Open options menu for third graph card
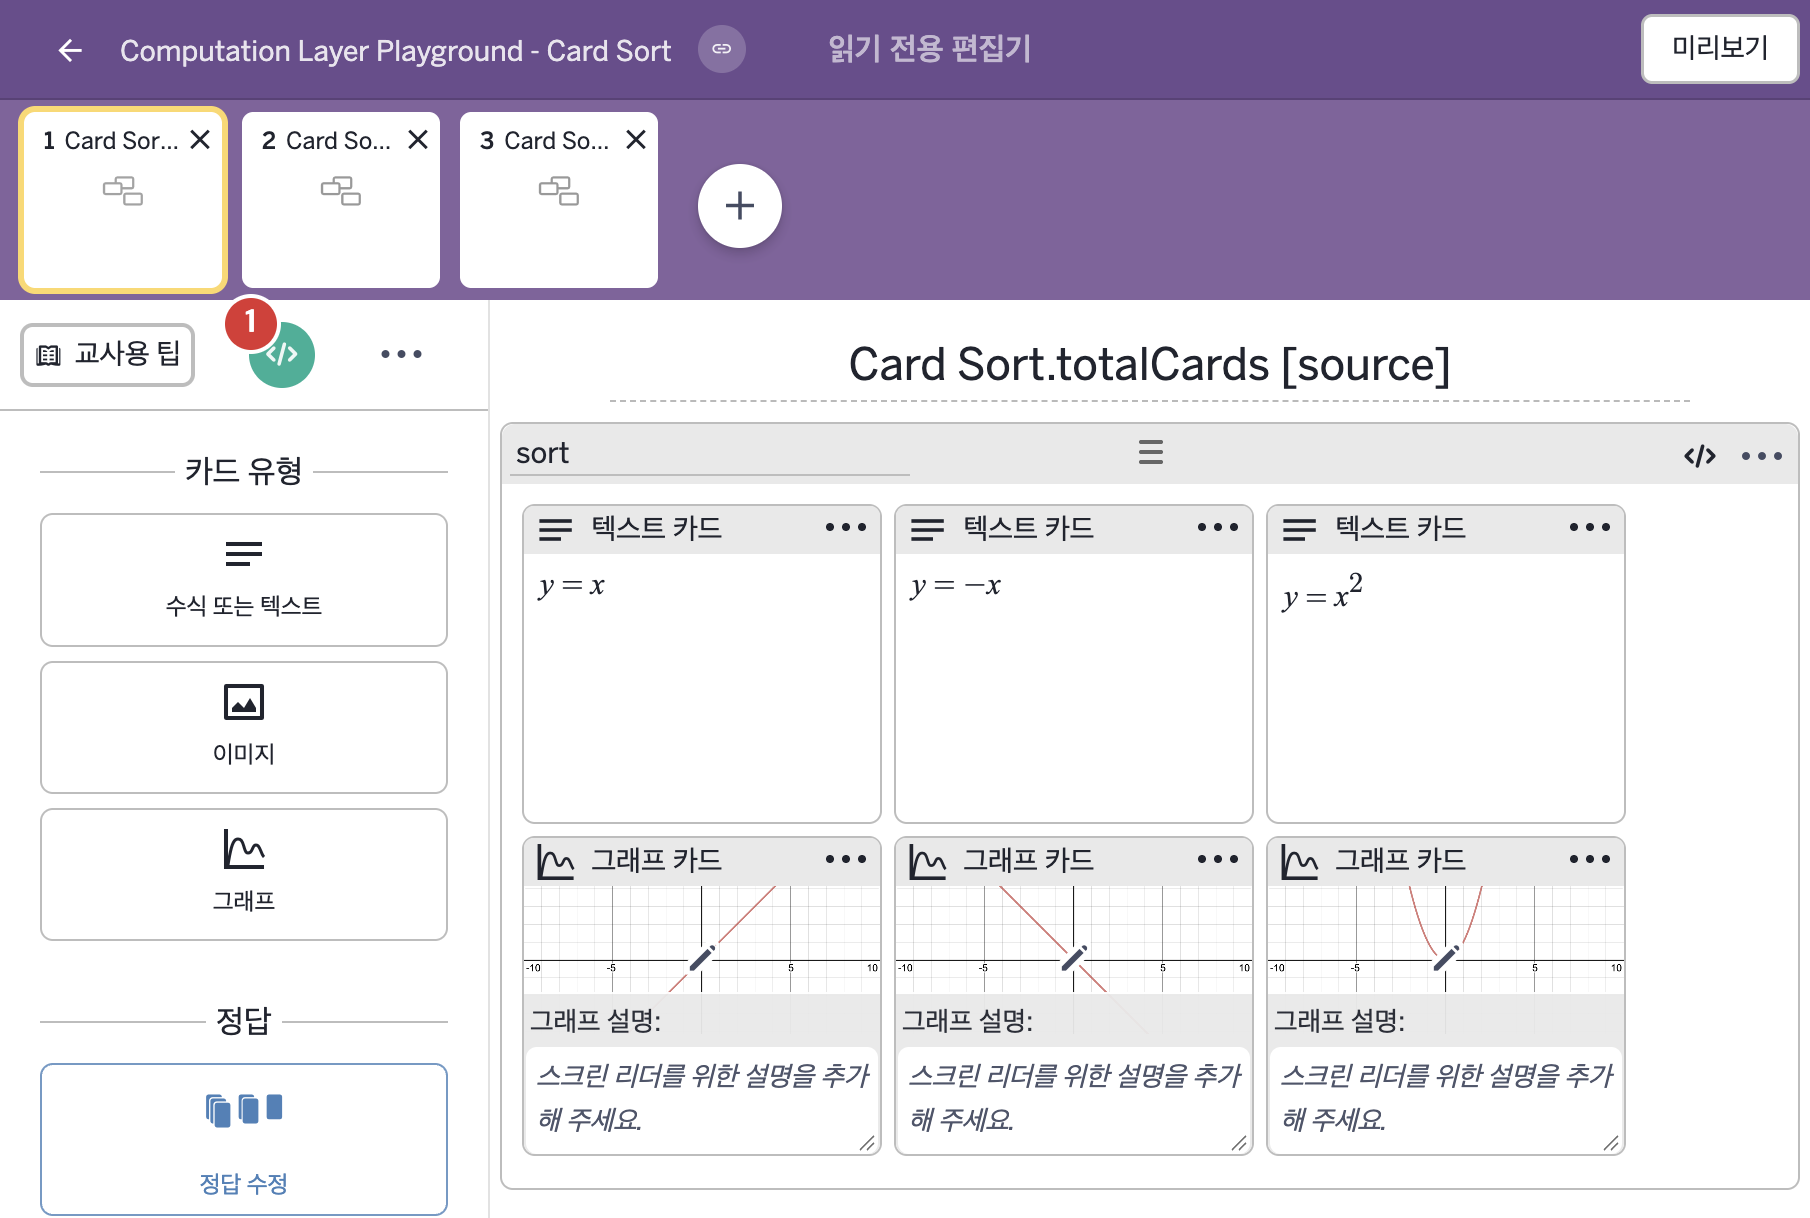The image size is (1810, 1218). point(1590,859)
